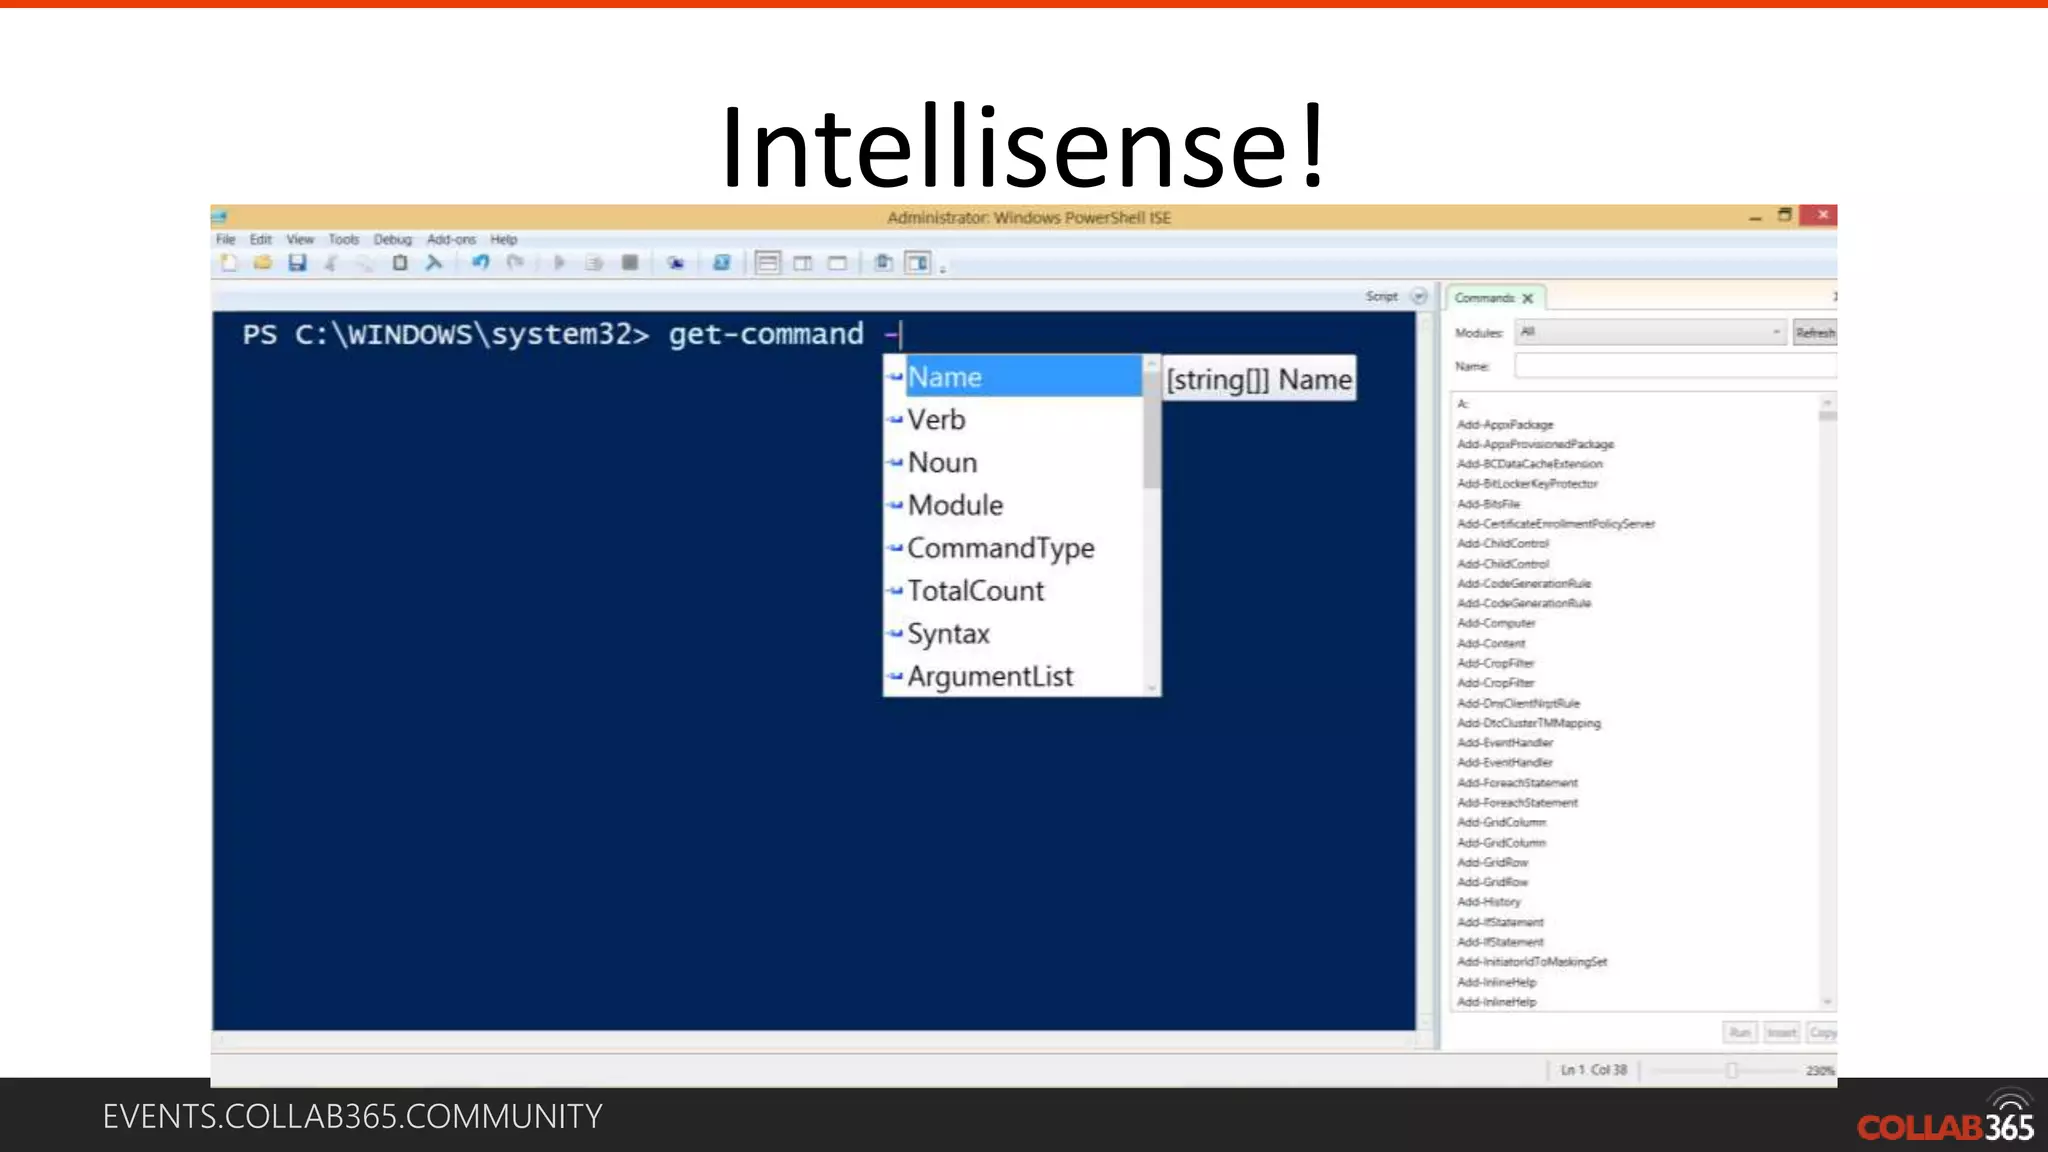The image size is (2048, 1152).
Task: Click the Refresh button in Commands pane
Action: tap(1815, 332)
